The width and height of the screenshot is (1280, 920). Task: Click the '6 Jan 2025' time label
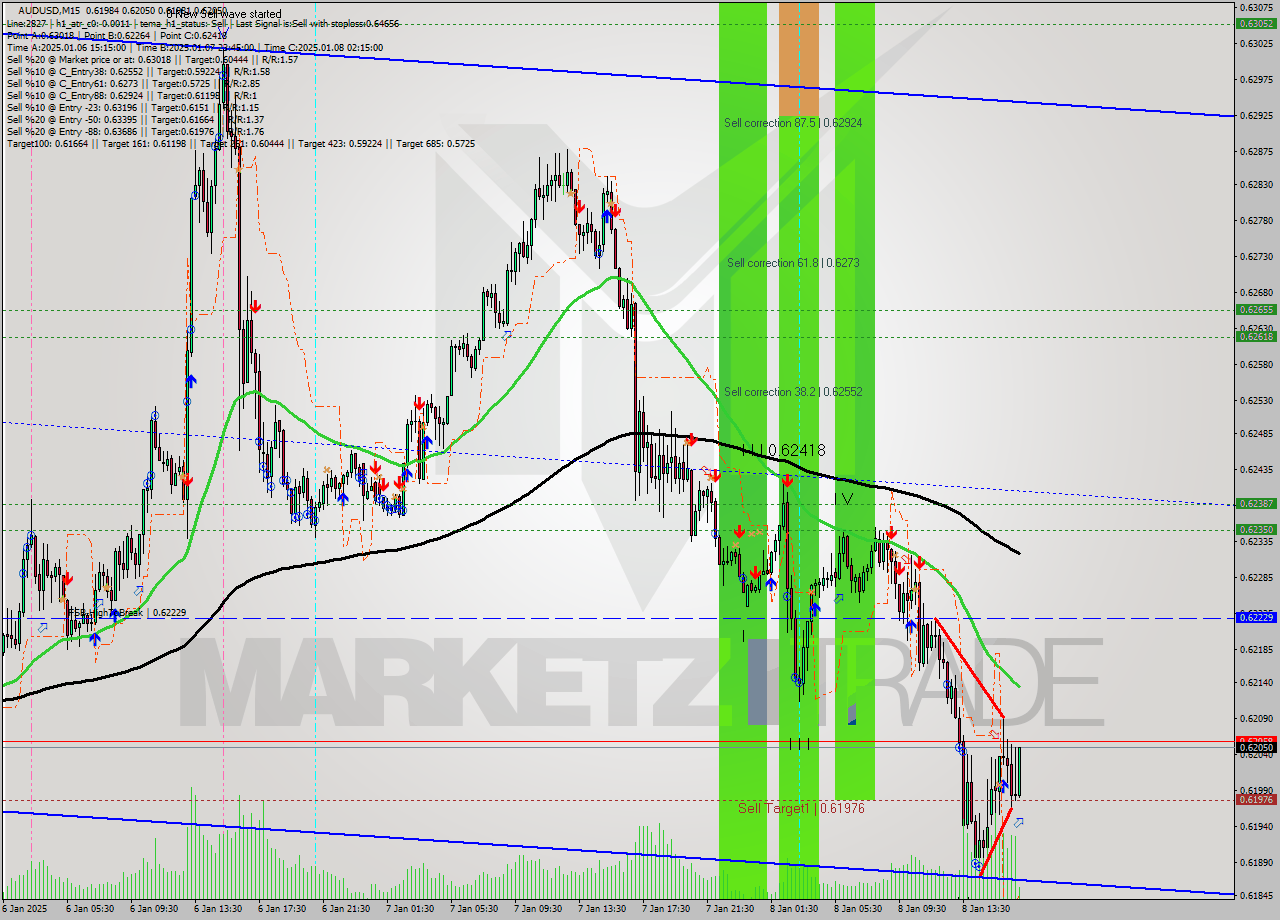pyautogui.click(x=25, y=910)
